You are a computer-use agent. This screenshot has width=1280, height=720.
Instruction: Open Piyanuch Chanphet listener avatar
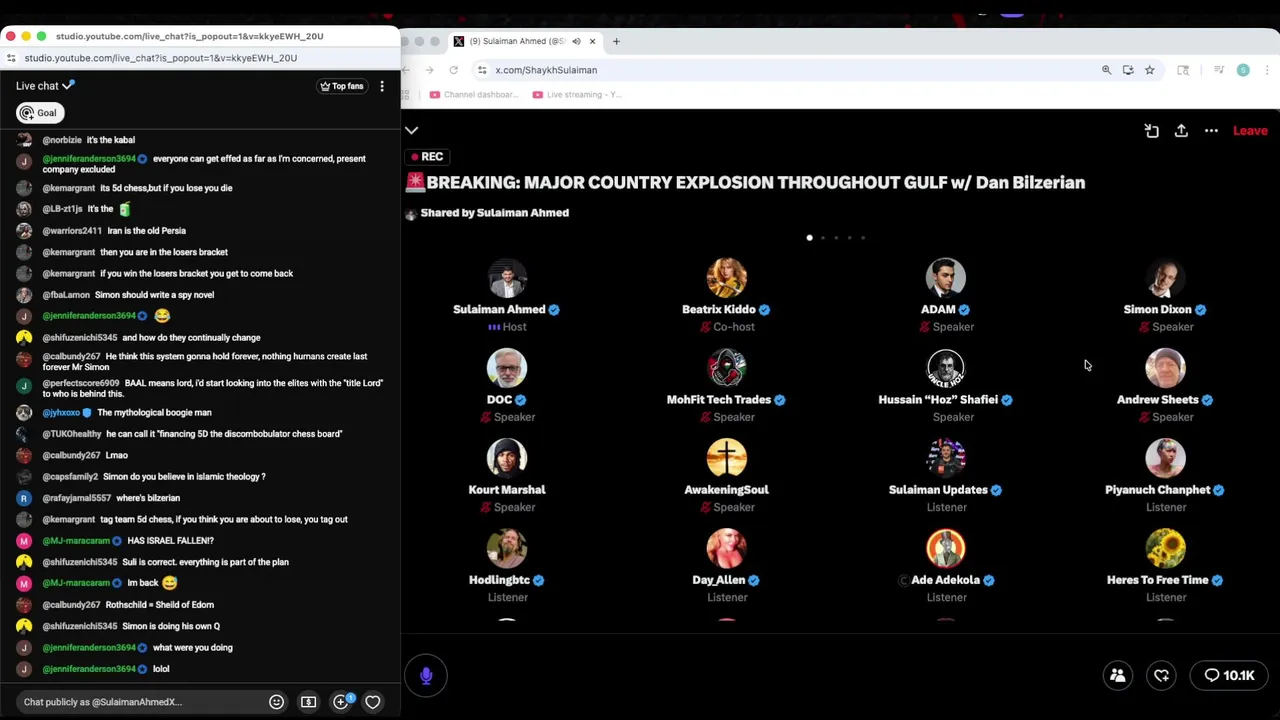tap(1166, 458)
